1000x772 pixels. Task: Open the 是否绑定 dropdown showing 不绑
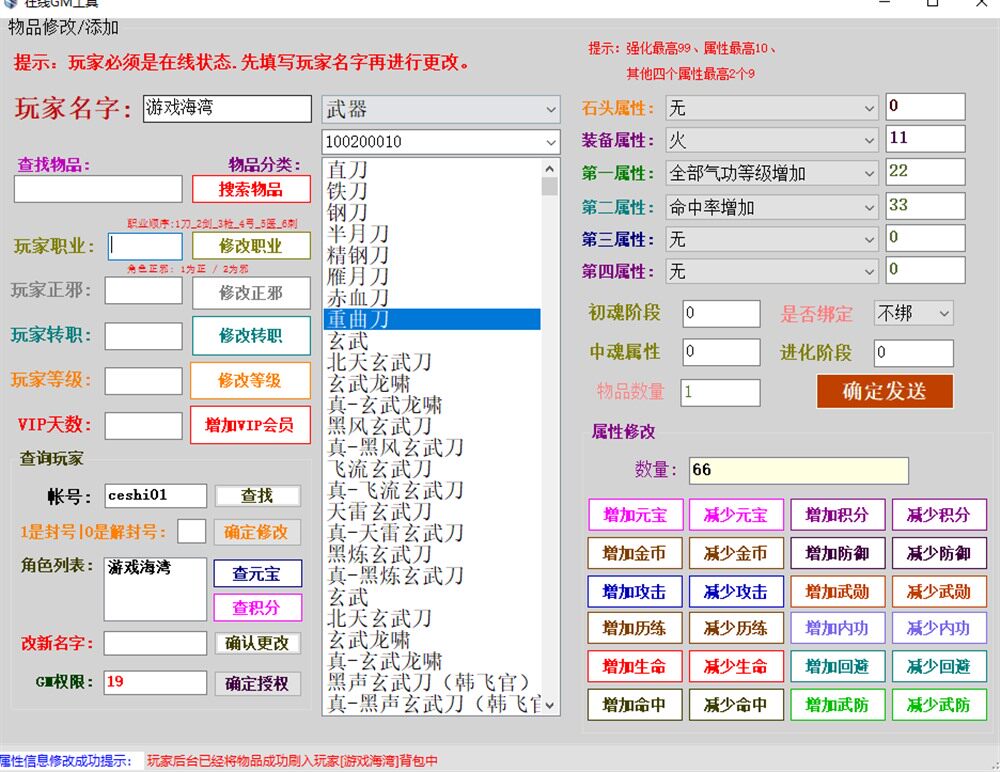[913, 313]
